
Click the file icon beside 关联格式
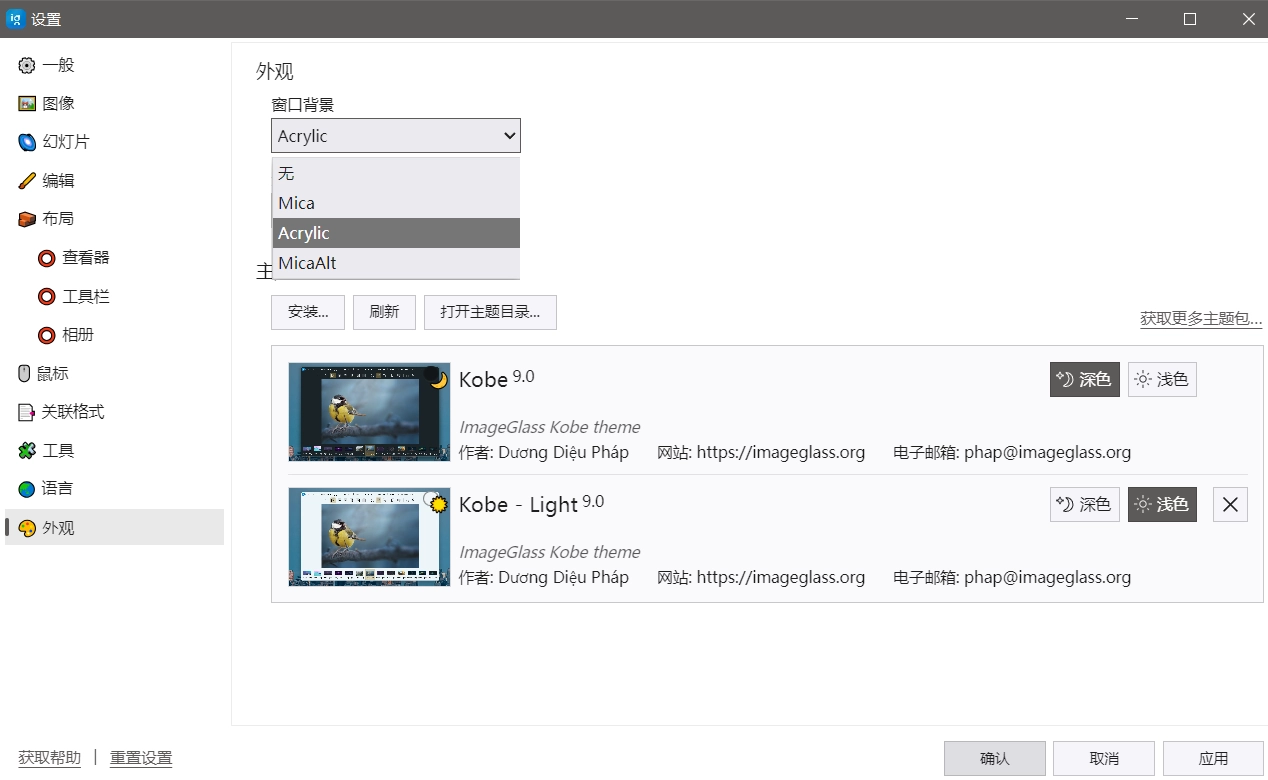[x=27, y=412]
